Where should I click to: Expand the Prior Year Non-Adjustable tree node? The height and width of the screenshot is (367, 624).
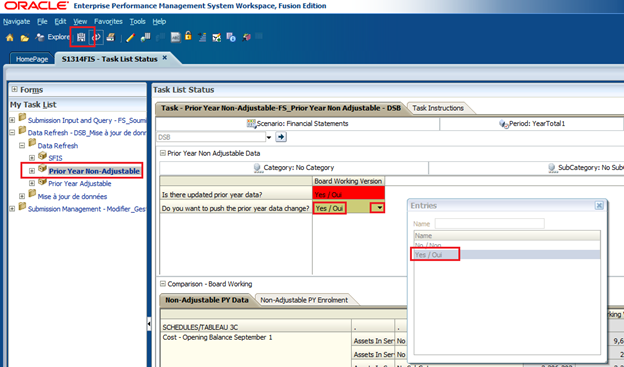pyautogui.click(x=32, y=171)
